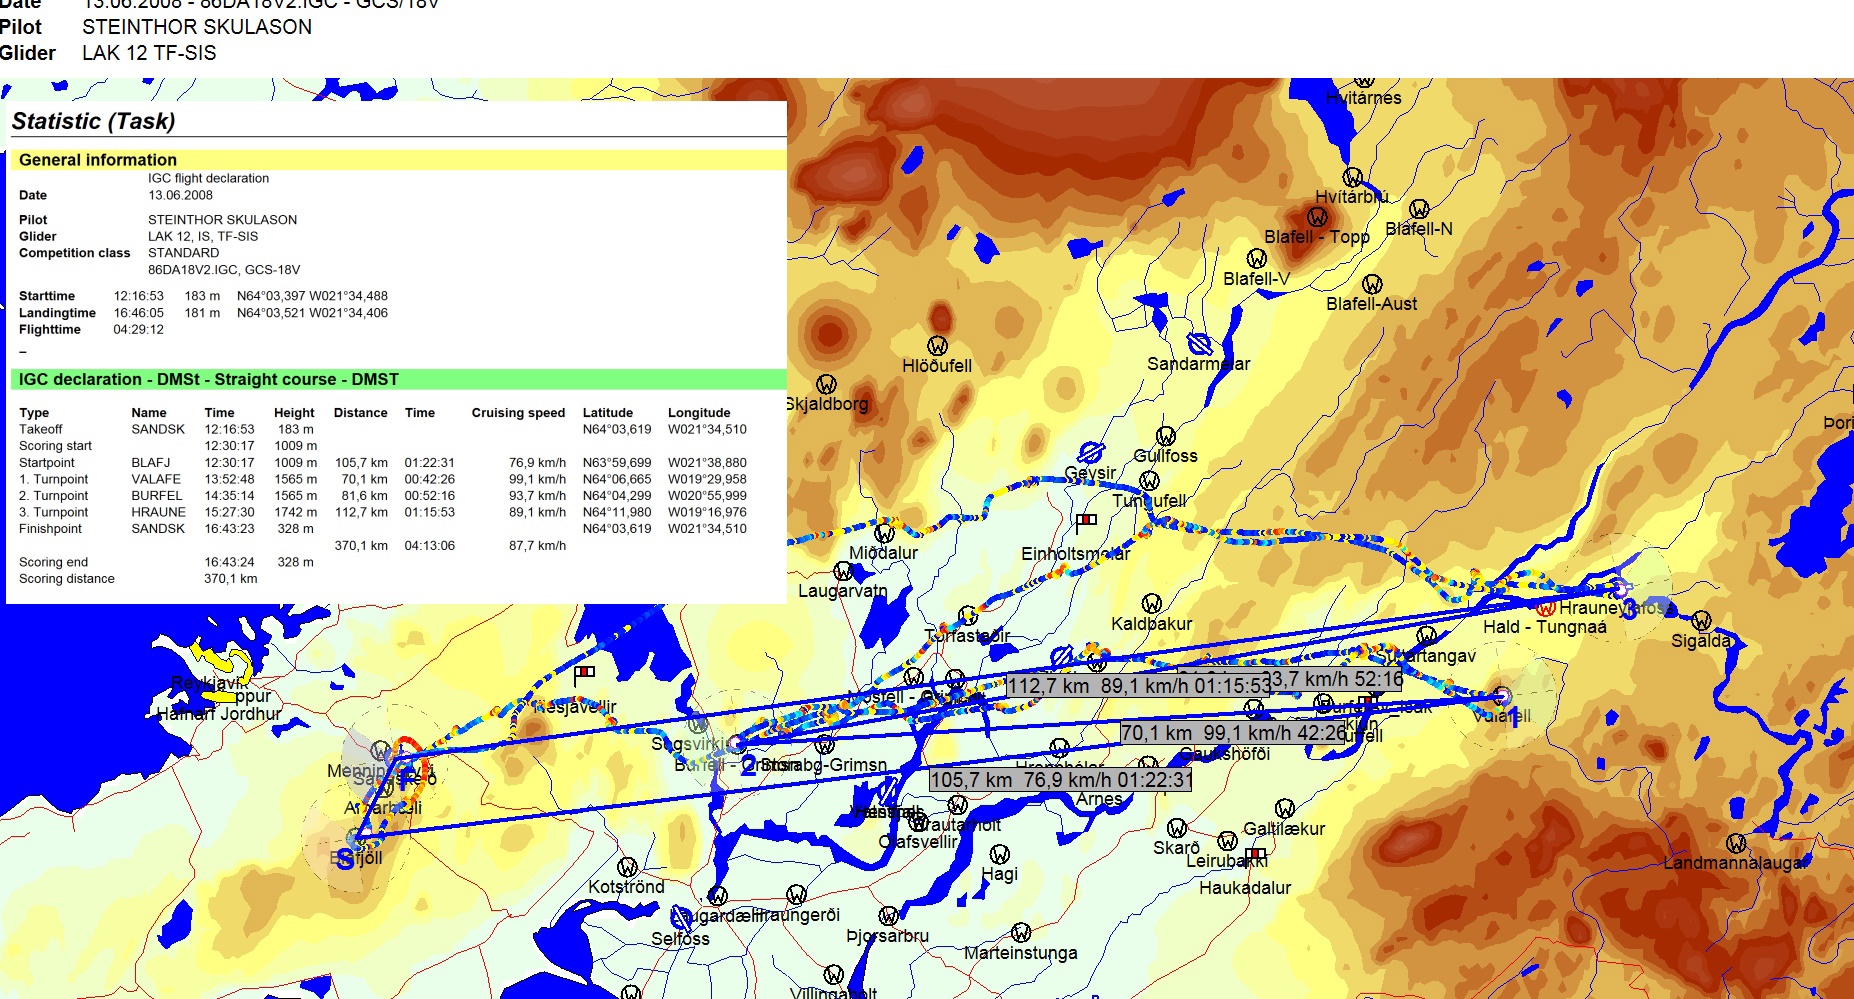Select the red Hrauneyjafoss waypoint marker
The height and width of the screenshot is (999, 1854).
[x=1545, y=607]
